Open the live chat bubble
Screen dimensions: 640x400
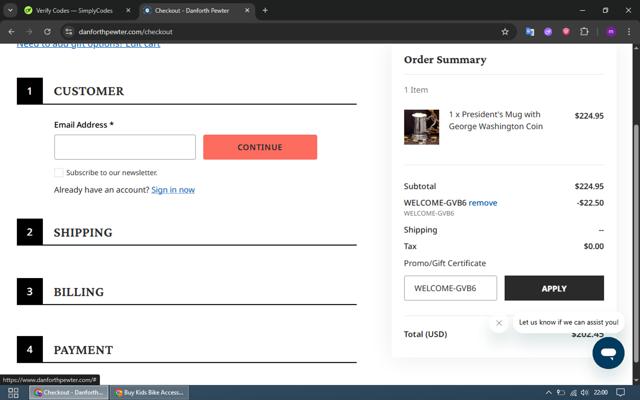click(609, 353)
